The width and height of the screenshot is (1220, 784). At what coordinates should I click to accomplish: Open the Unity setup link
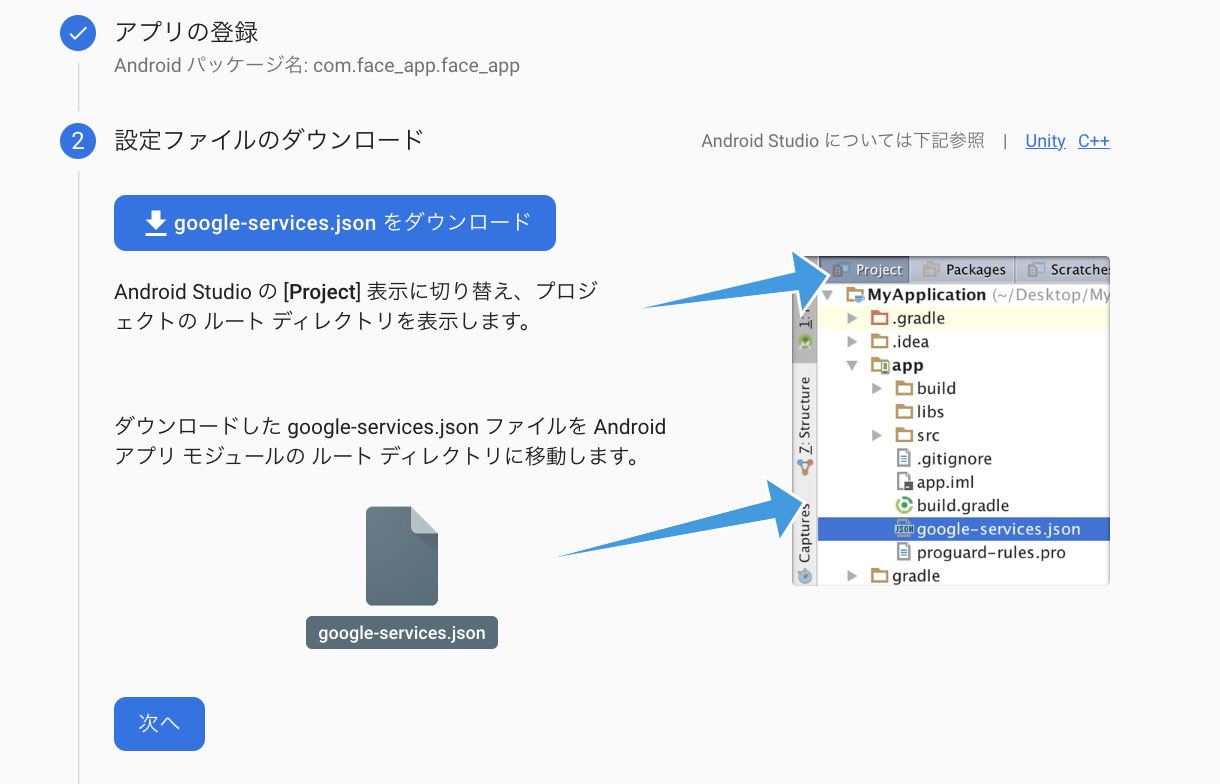pyautogui.click(x=1045, y=141)
